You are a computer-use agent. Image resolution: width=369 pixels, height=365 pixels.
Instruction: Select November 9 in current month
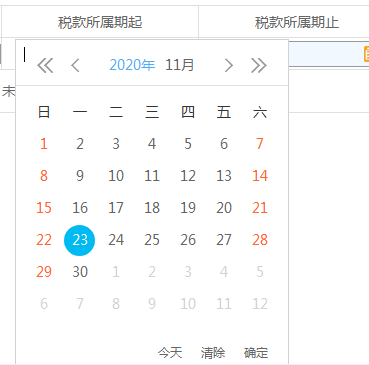[80, 176]
